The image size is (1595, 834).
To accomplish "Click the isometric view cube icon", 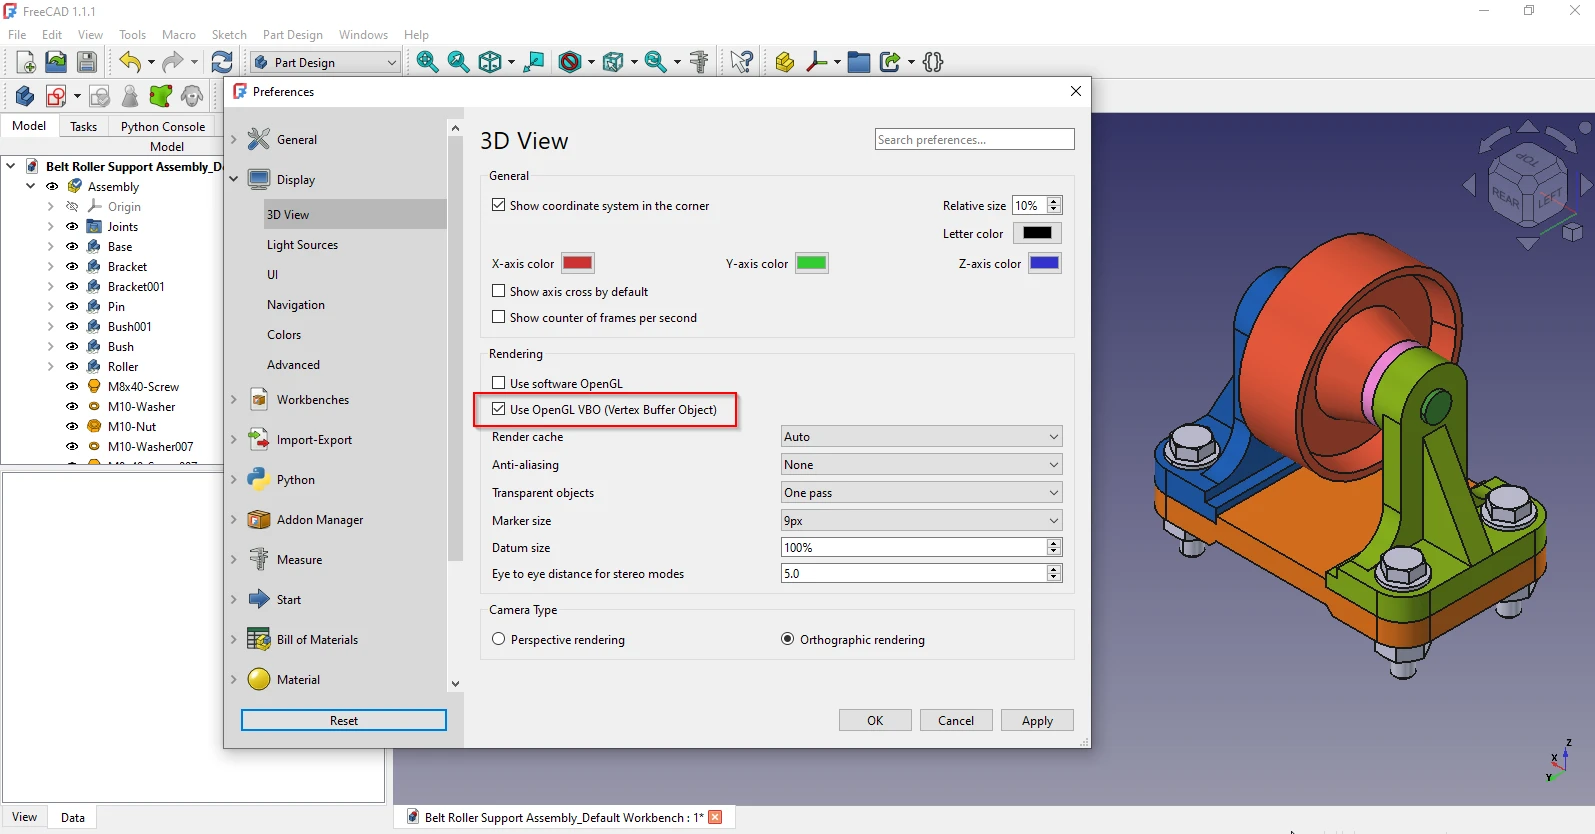I will coord(490,62).
